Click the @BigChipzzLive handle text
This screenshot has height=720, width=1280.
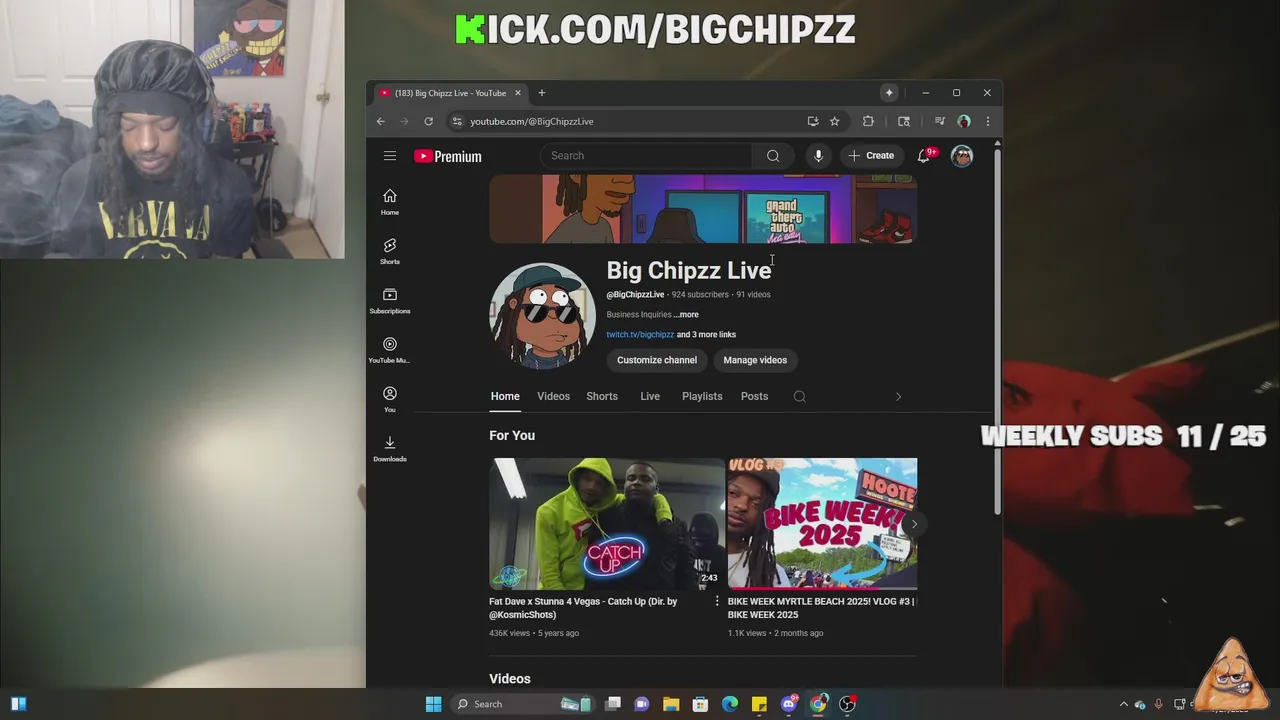(635, 295)
